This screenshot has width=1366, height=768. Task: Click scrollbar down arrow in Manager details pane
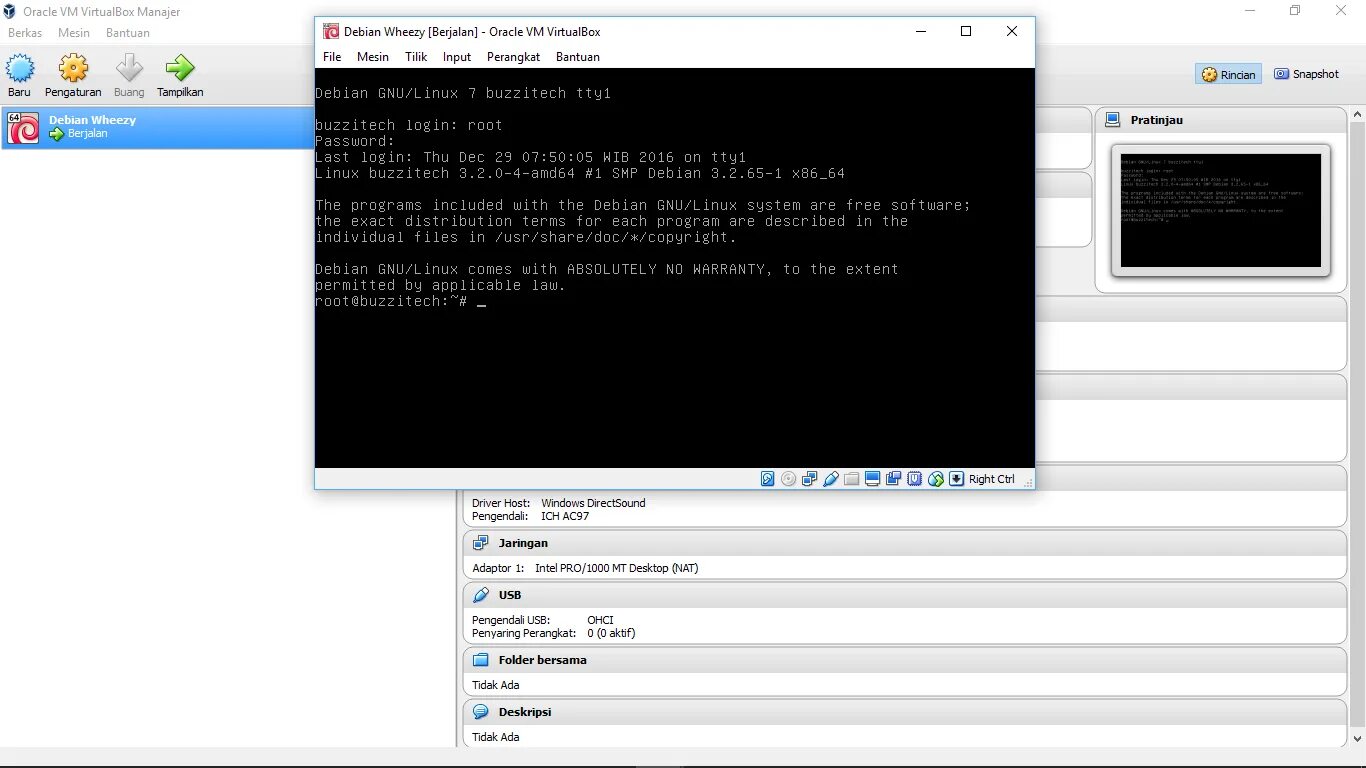1357,739
